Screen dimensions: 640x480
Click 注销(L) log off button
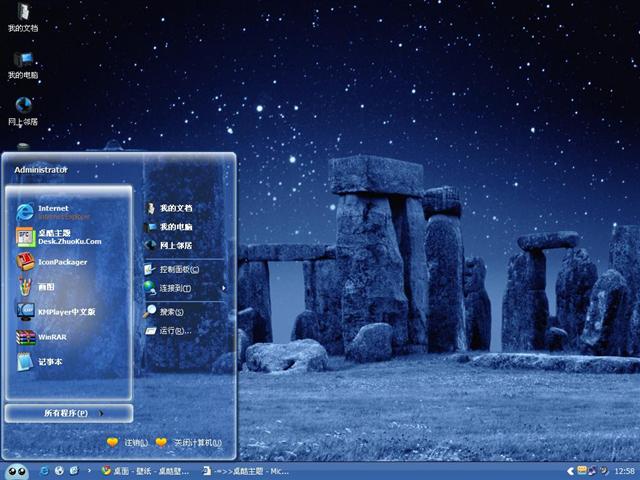pos(128,442)
